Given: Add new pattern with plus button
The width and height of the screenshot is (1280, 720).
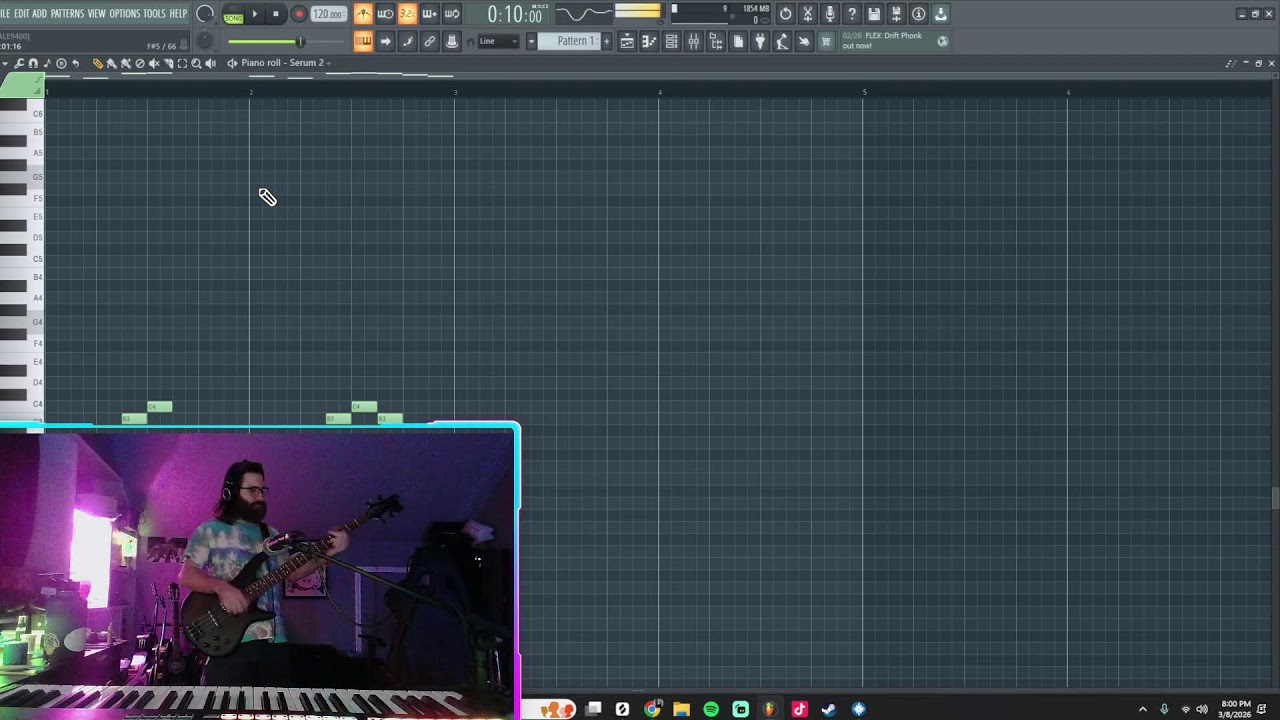Looking at the screenshot, I should [606, 41].
